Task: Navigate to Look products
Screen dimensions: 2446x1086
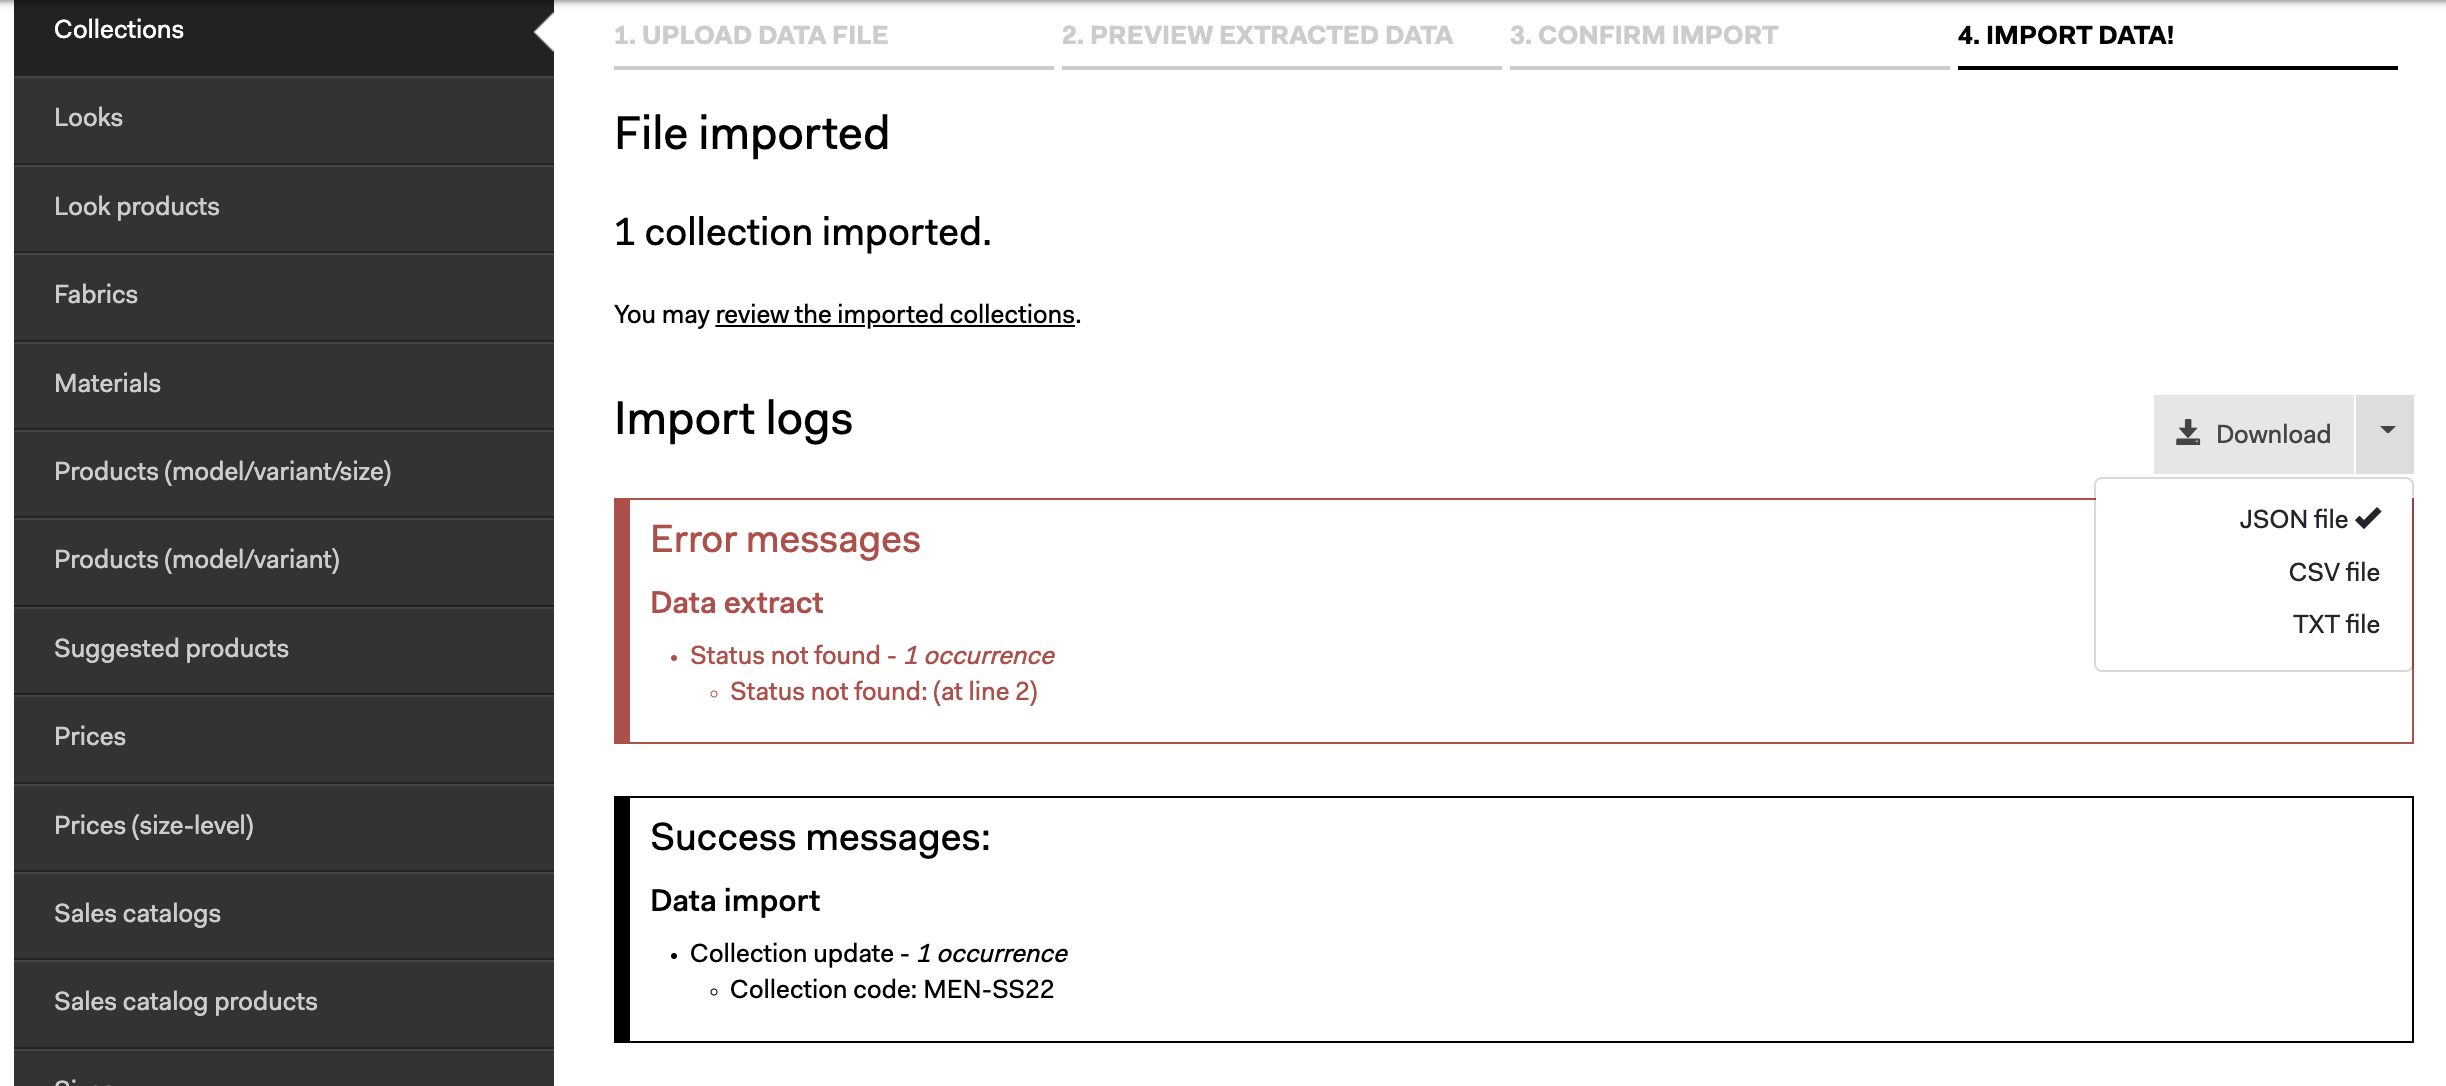Action: (284, 207)
